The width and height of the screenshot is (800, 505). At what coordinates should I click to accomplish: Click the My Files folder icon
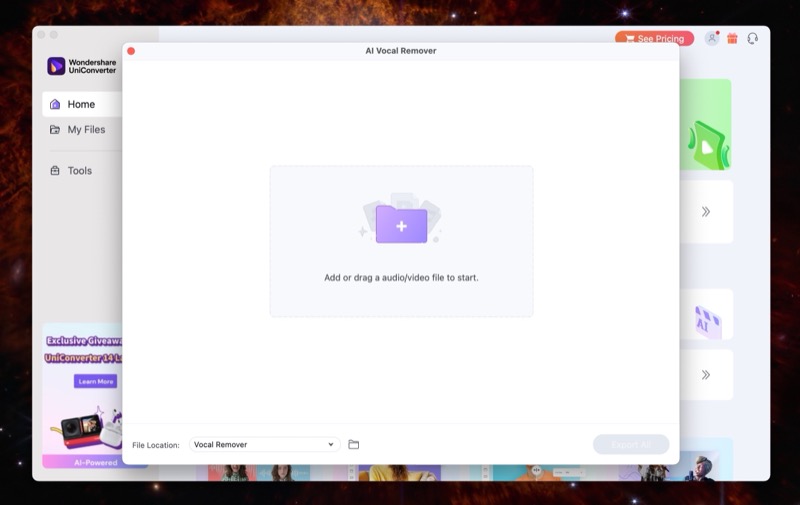55,130
